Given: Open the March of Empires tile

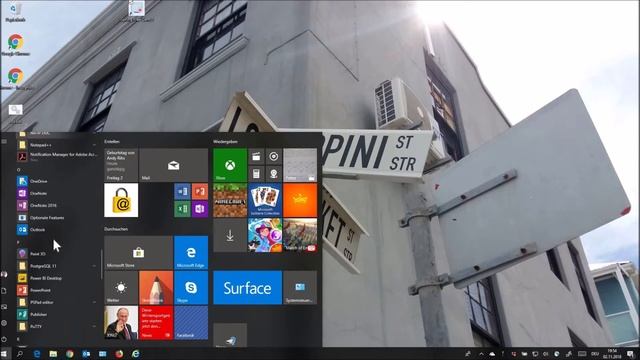Looking at the screenshot, I should 300,235.
